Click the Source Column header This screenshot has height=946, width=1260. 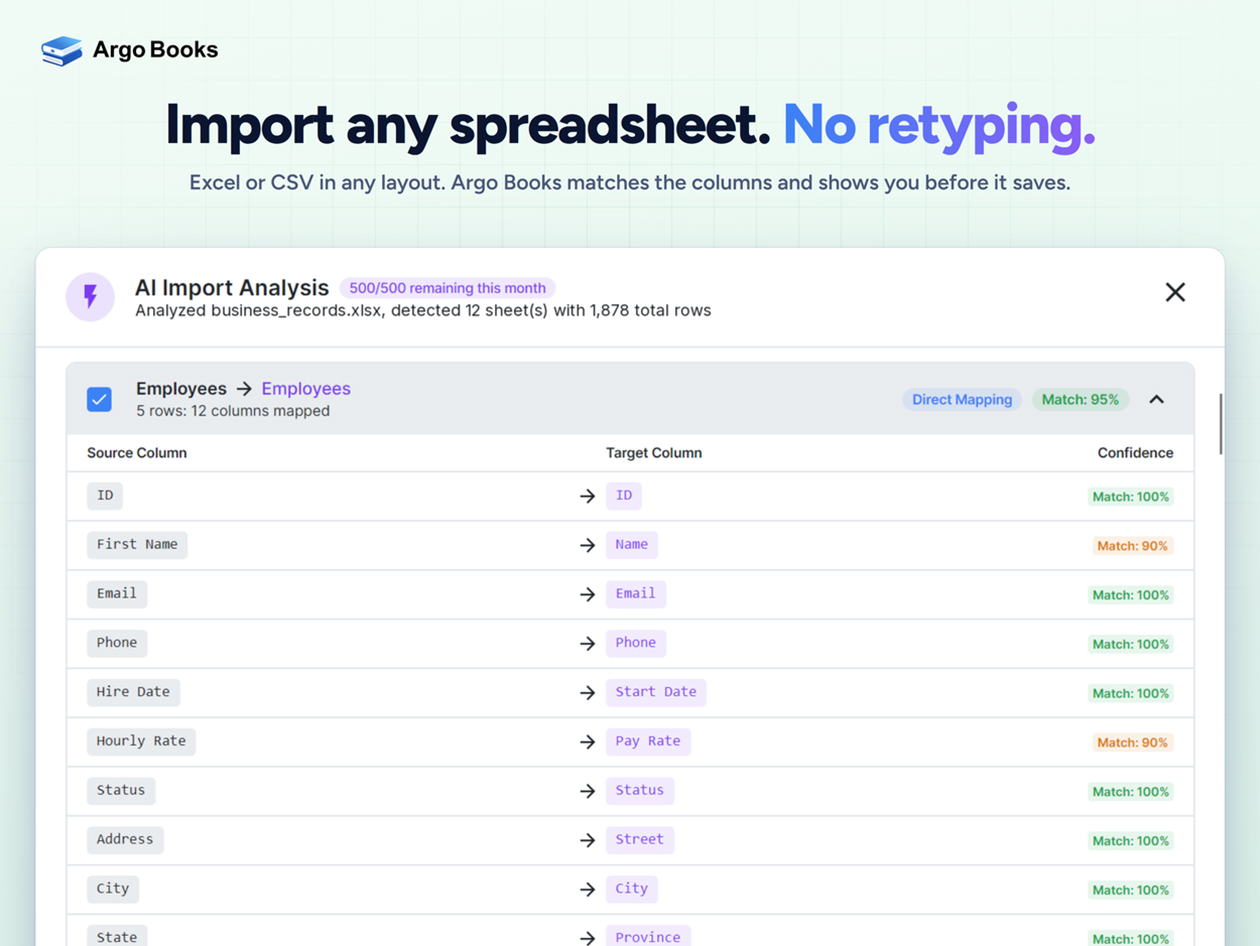point(137,453)
